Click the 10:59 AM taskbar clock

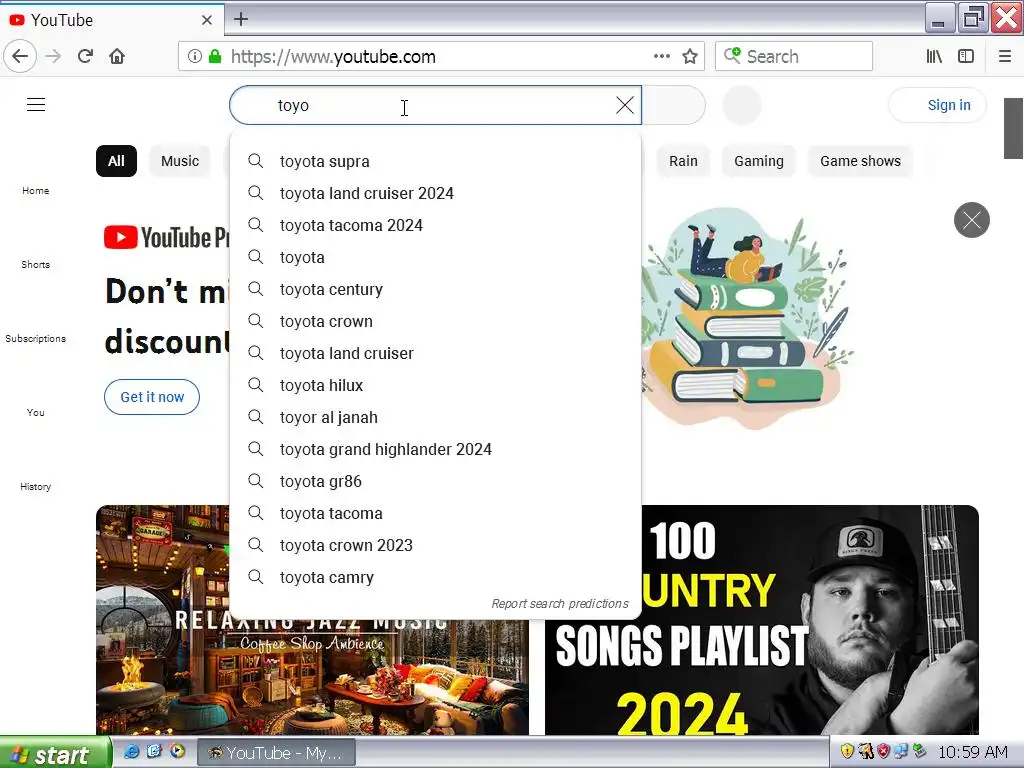972,752
